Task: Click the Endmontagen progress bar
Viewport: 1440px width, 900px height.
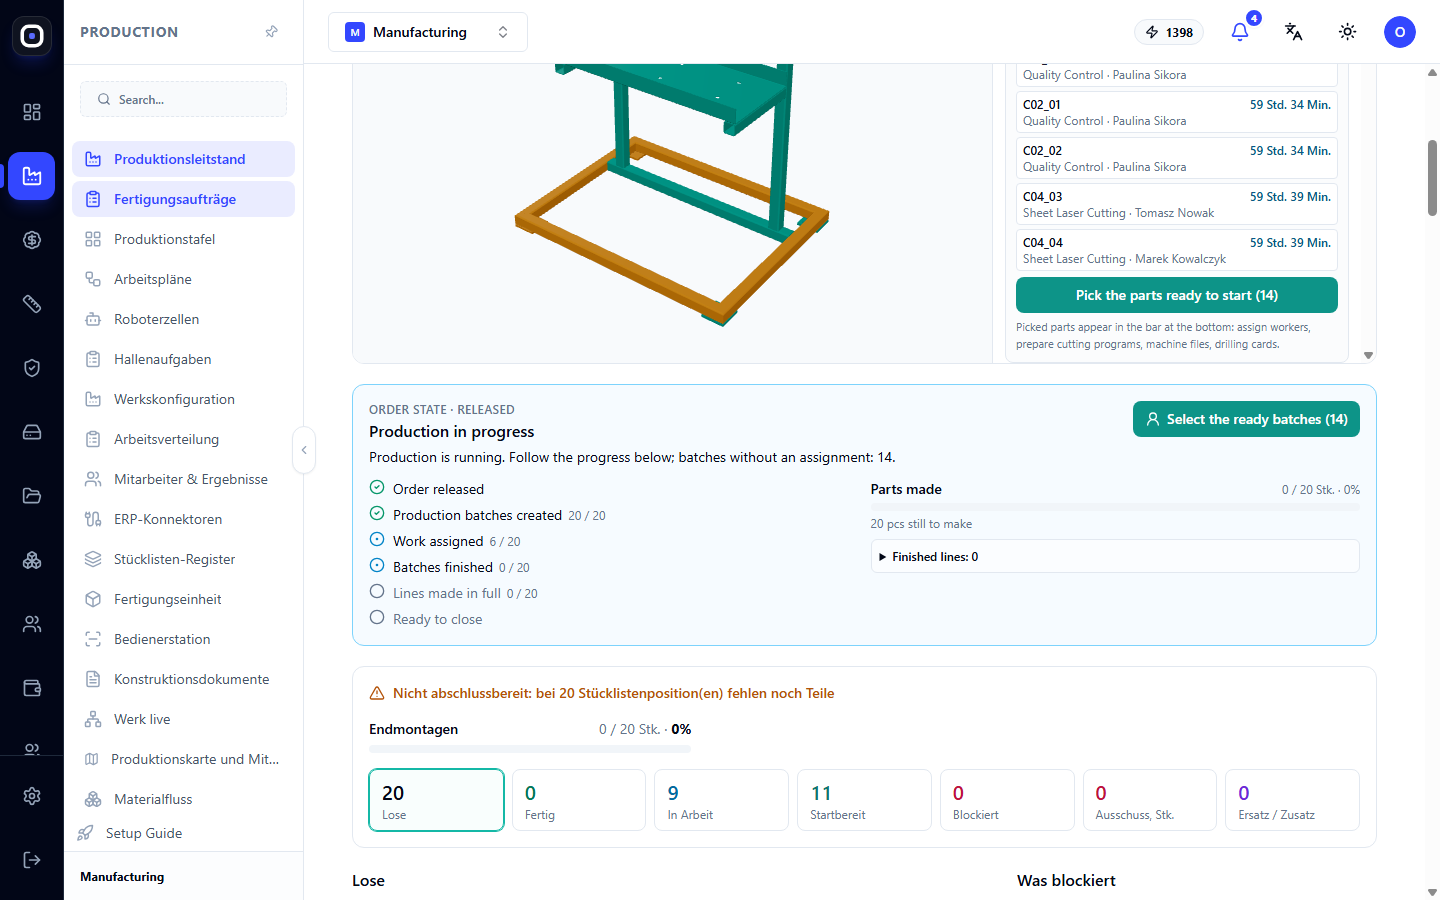Action: tap(530, 749)
